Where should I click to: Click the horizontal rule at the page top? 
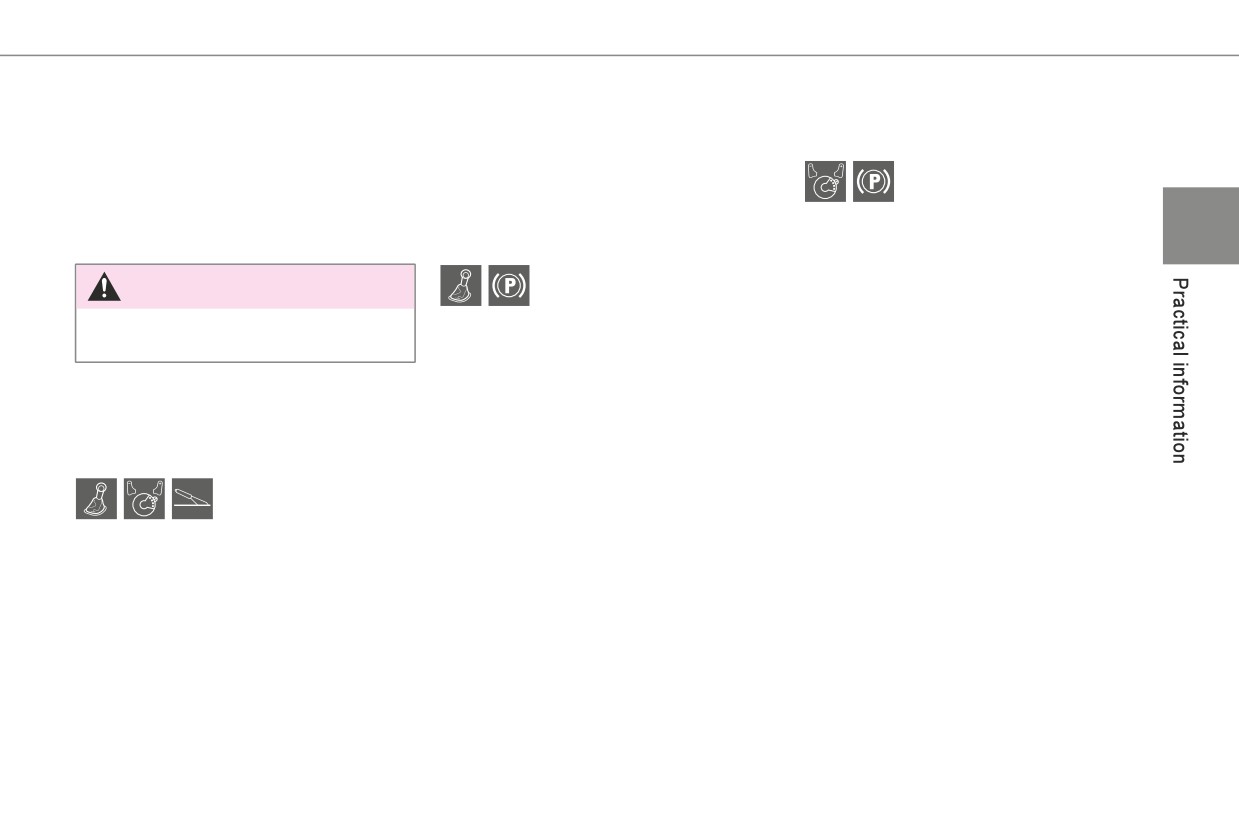click(x=619, y=55)
